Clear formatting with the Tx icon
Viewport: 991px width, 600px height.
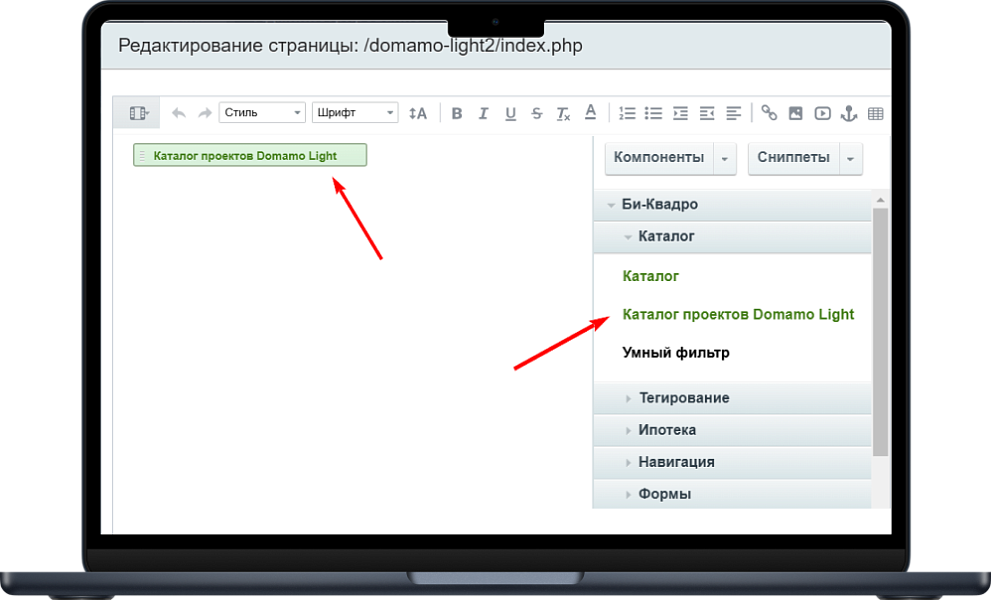point(562,113)
